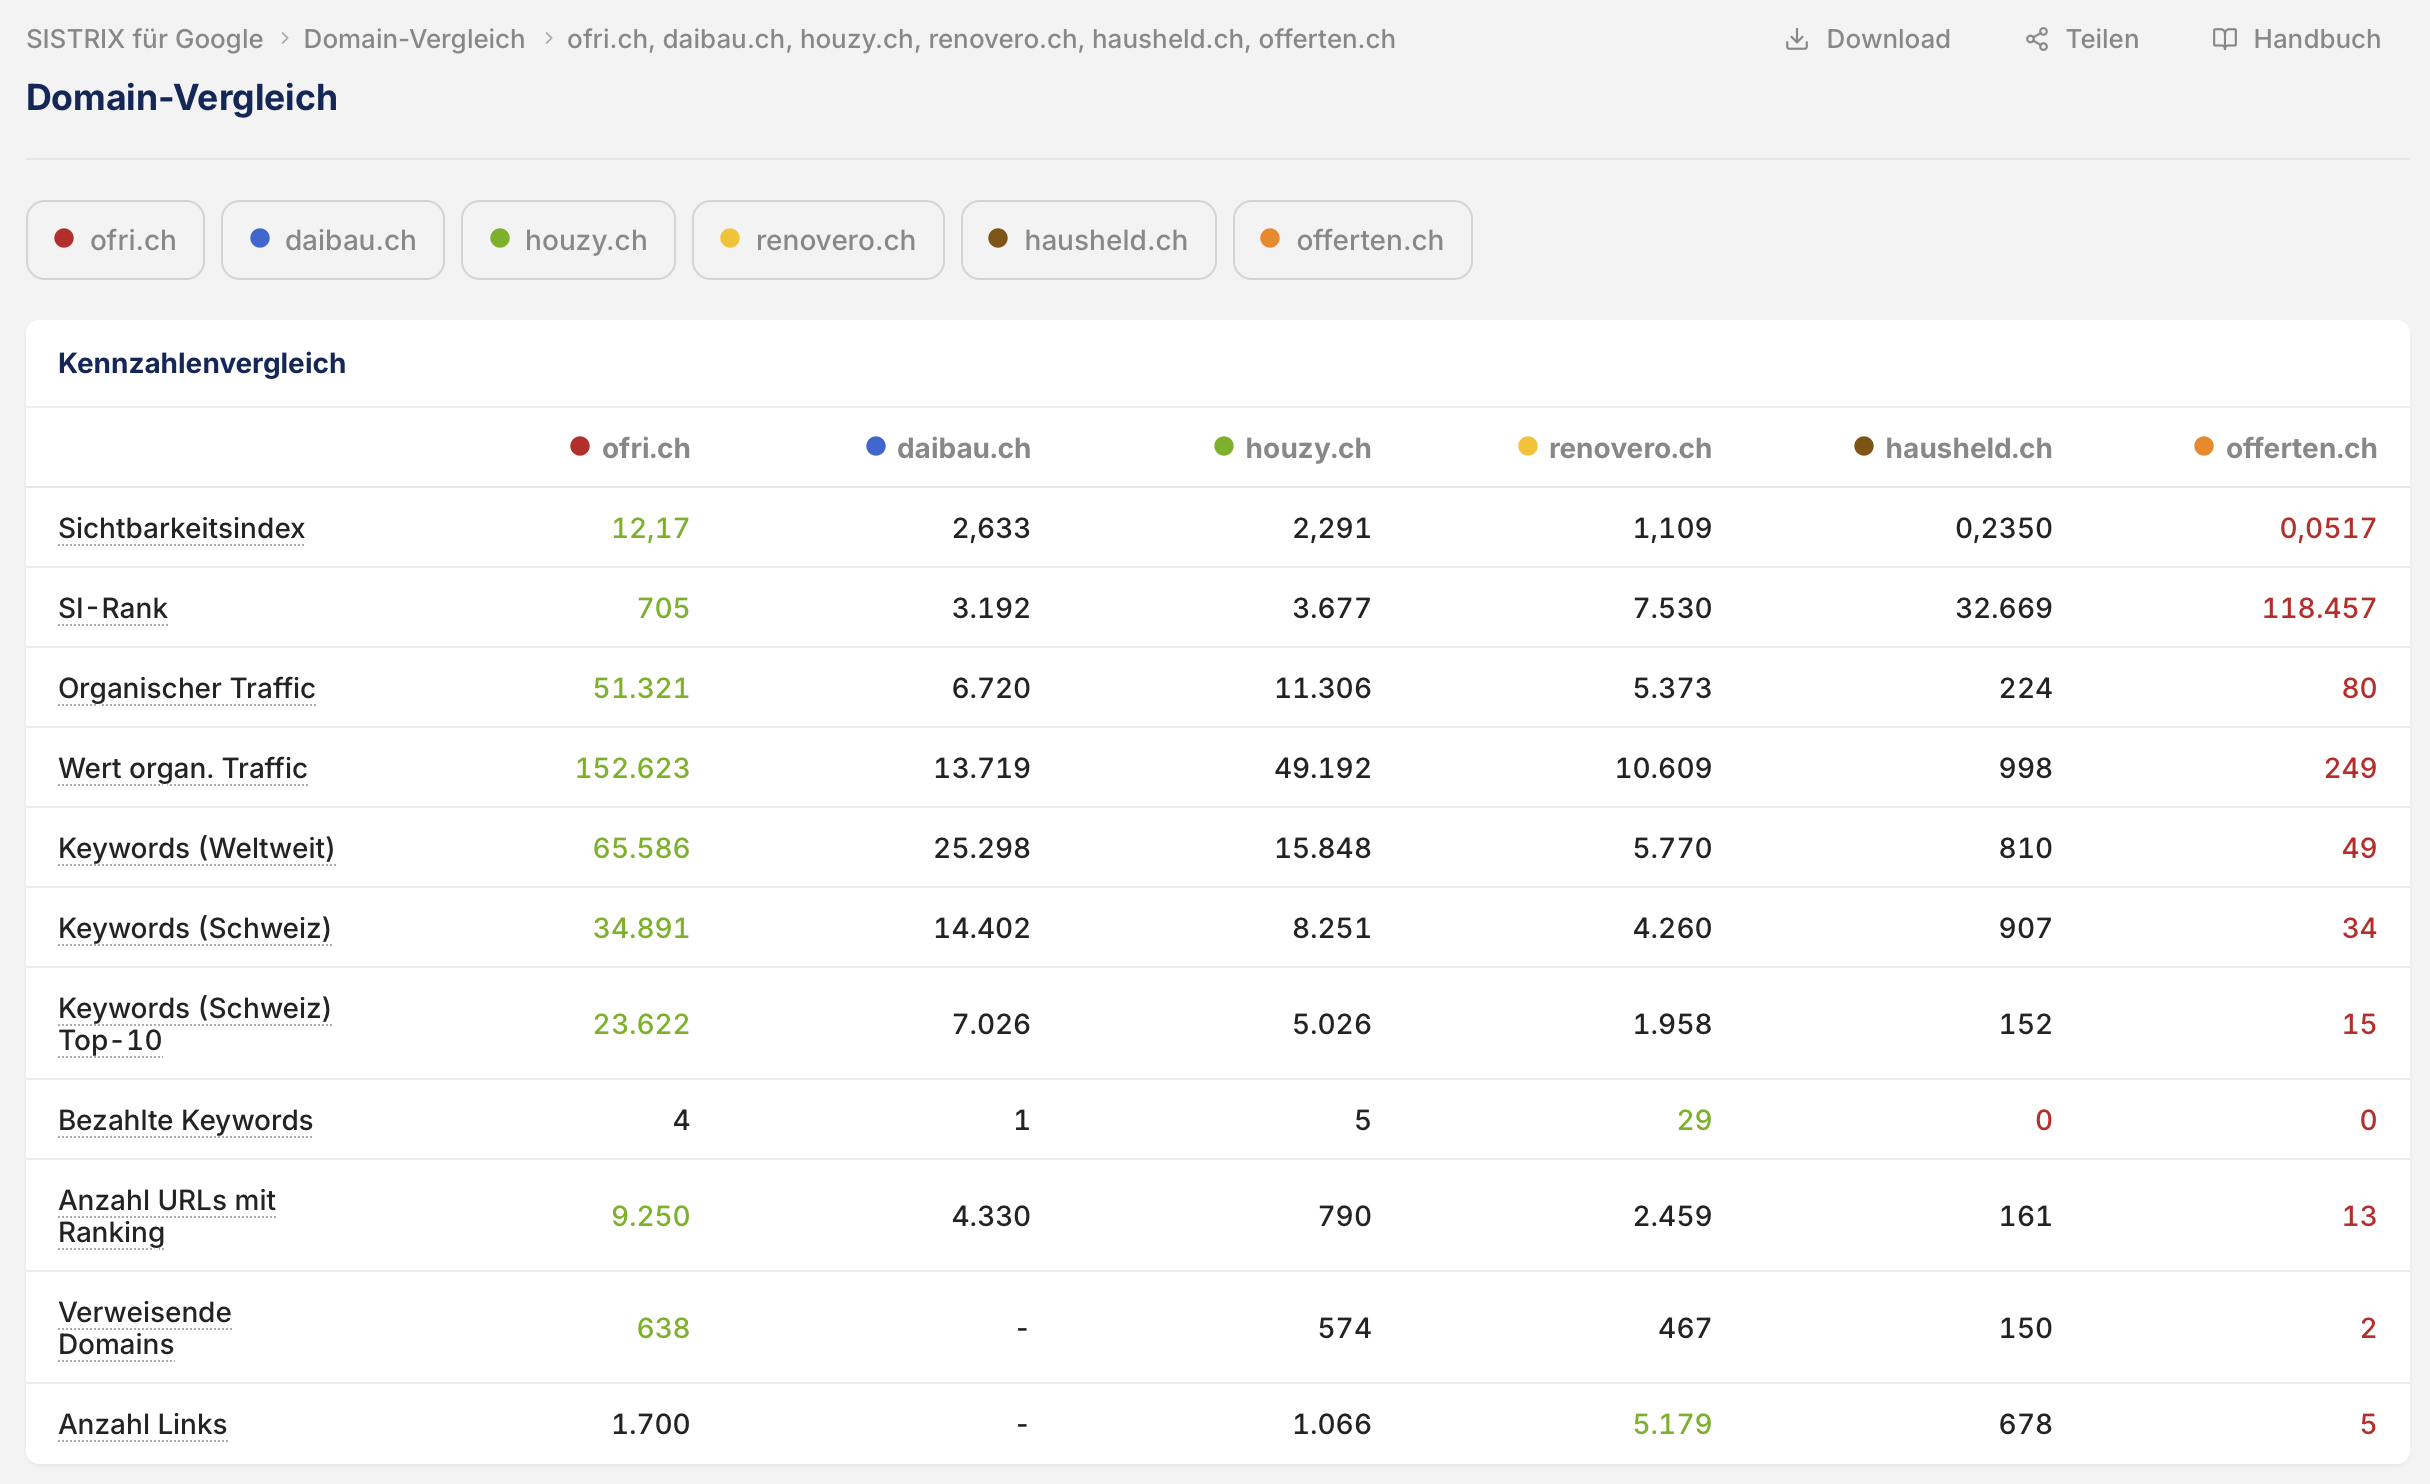Click Organischer Traffic row label
2430x1484 pixels.
(x=187, y=688)
